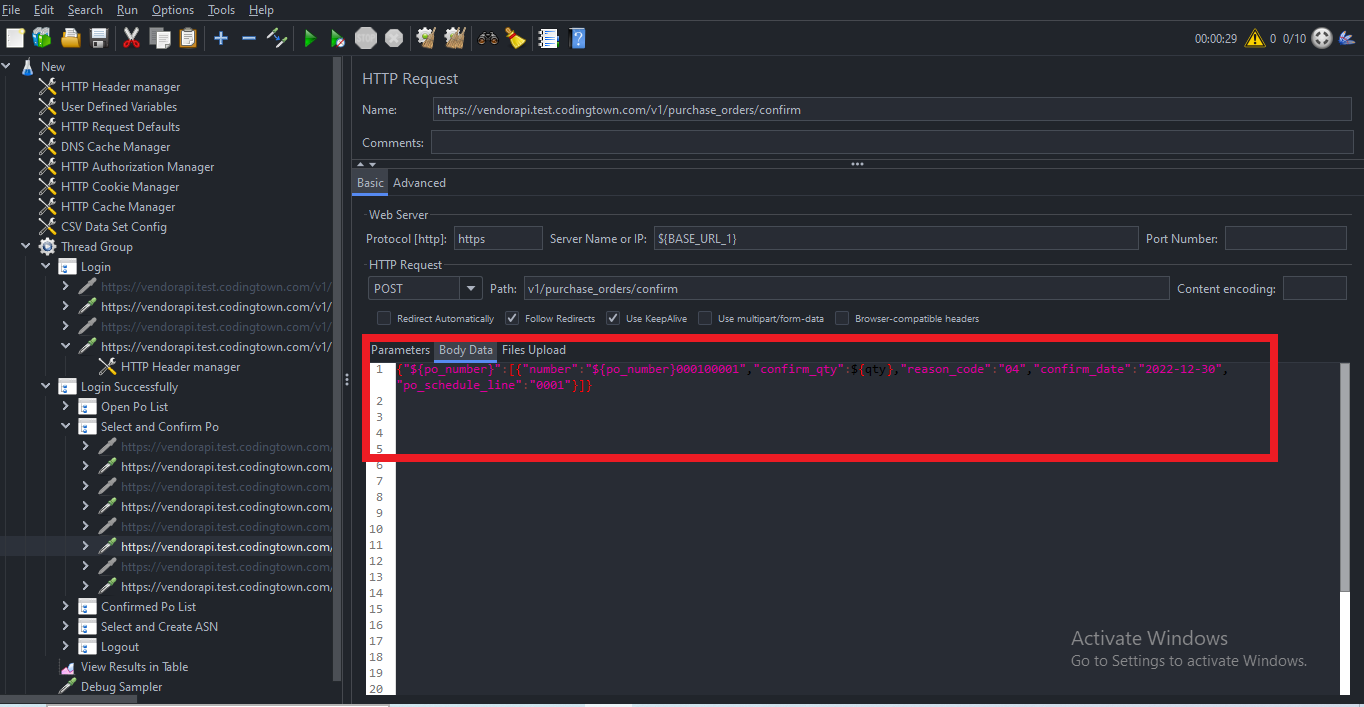Click the yellow warning triangle log icon
Screen dimensions: 1364x707
(1254, 38)
